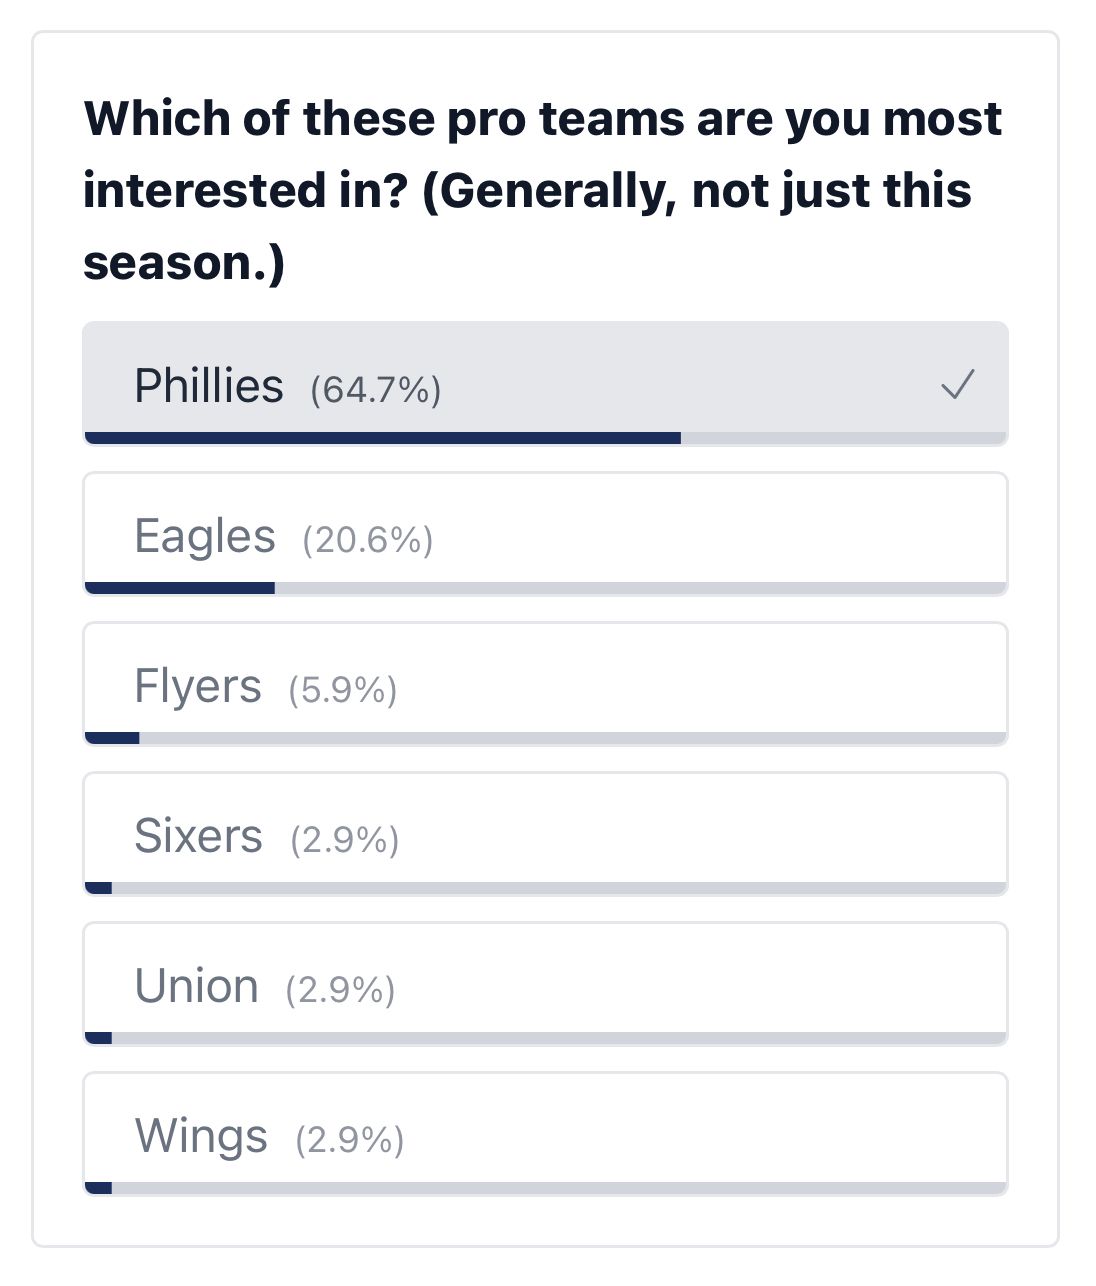The height and width of the screenshot is (1286, 1096).
Task: Choose the Union poll option
Action: point(545,984)
